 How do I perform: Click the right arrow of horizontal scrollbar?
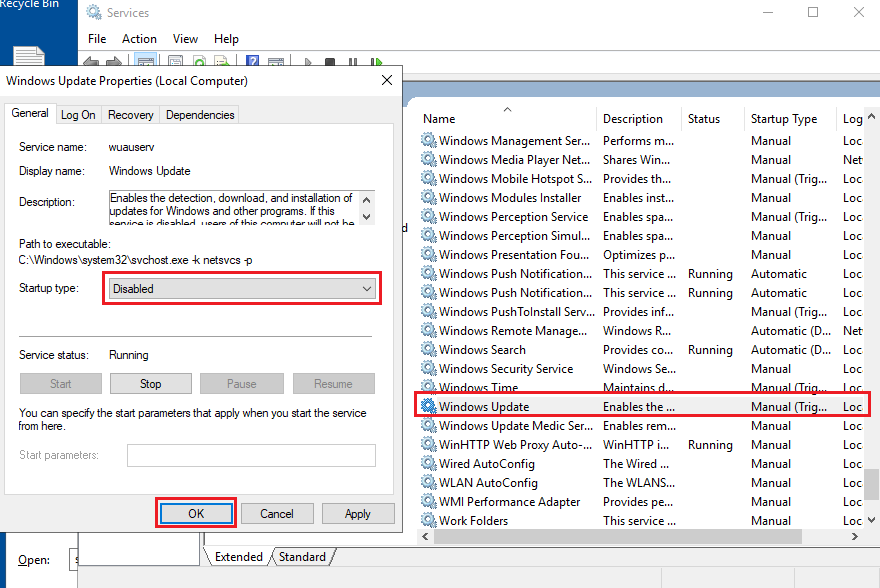coord(854,536)
